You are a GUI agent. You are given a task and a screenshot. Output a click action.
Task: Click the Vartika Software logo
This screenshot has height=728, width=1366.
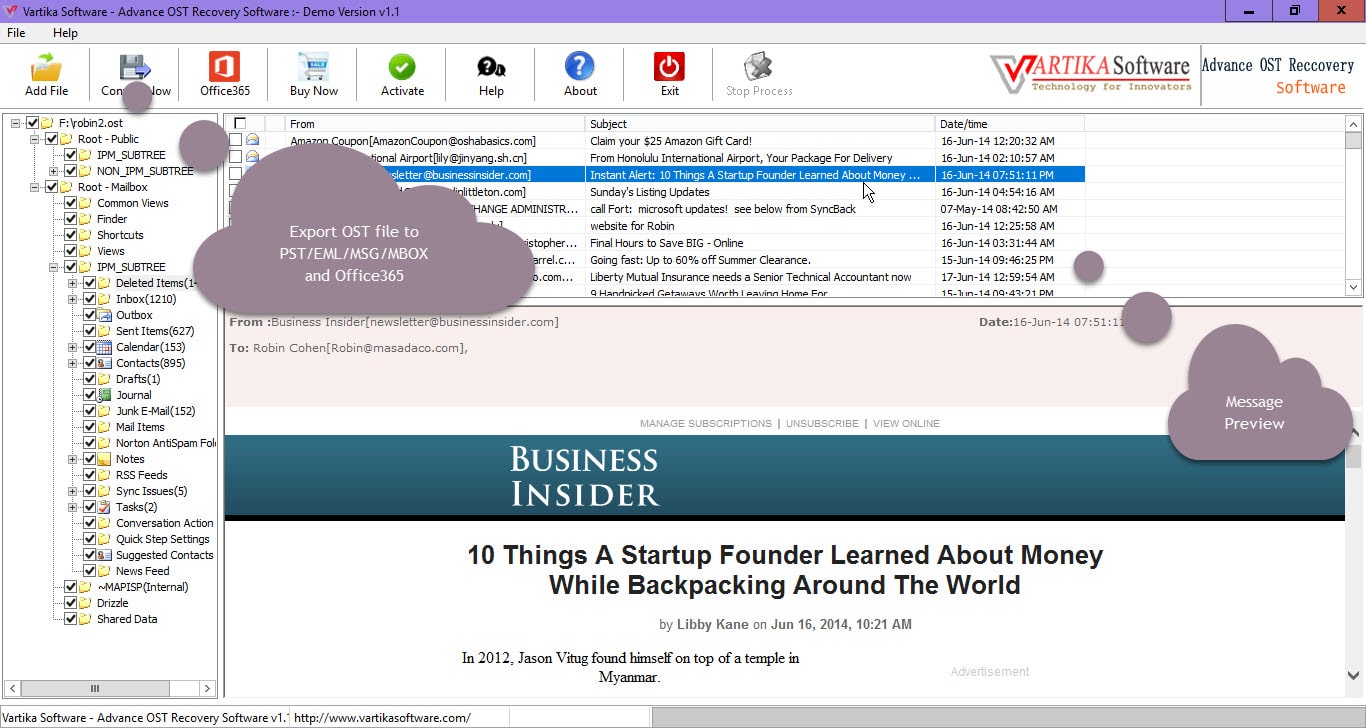(x=1091, y=74)
